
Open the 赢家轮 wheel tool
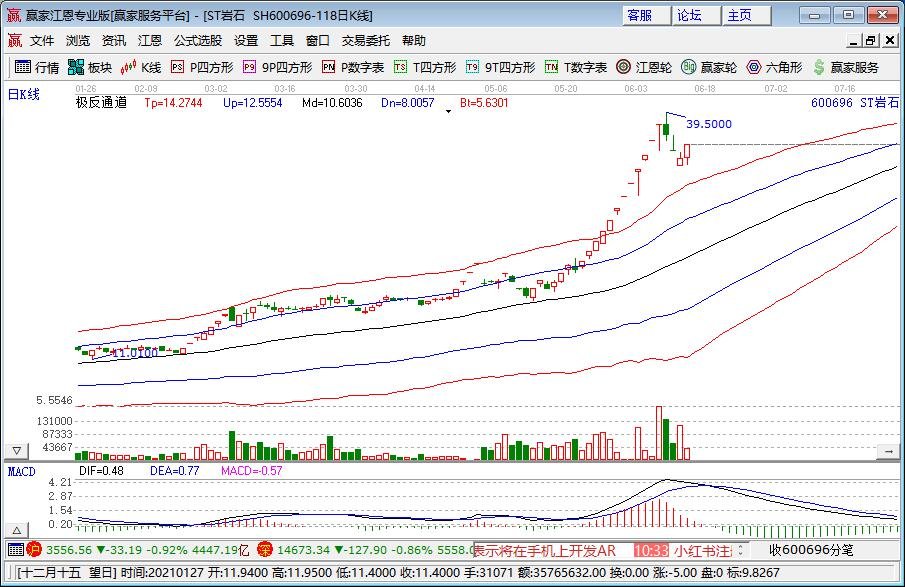click(x=709, y=68)
